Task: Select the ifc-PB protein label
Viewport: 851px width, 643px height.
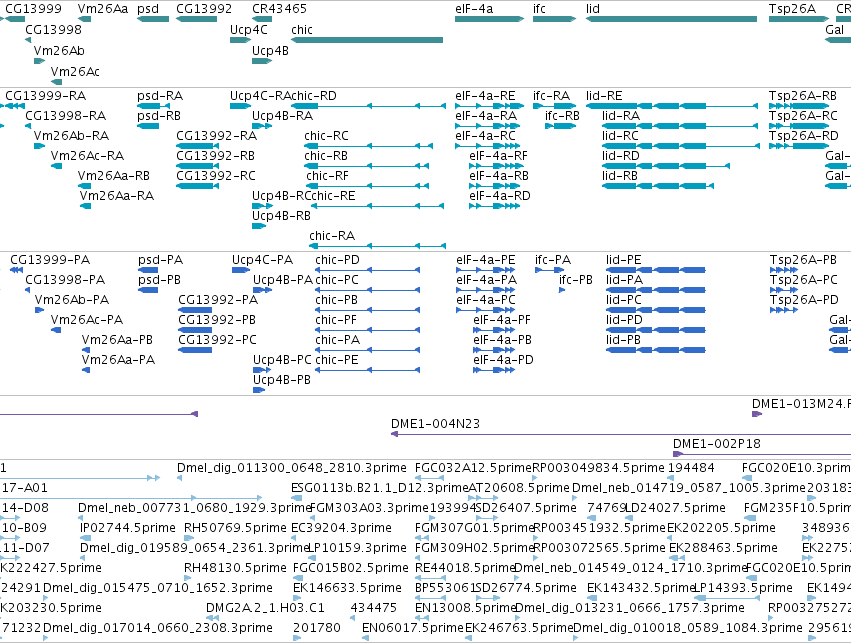Action: pos(576,280)
